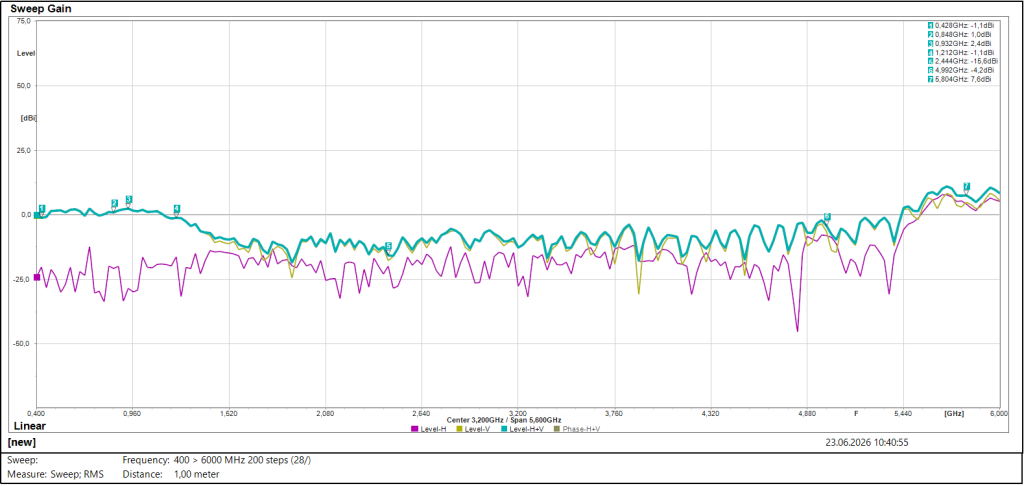Click the timestamp 23.06.2026 10:40:55

(867, 442)
